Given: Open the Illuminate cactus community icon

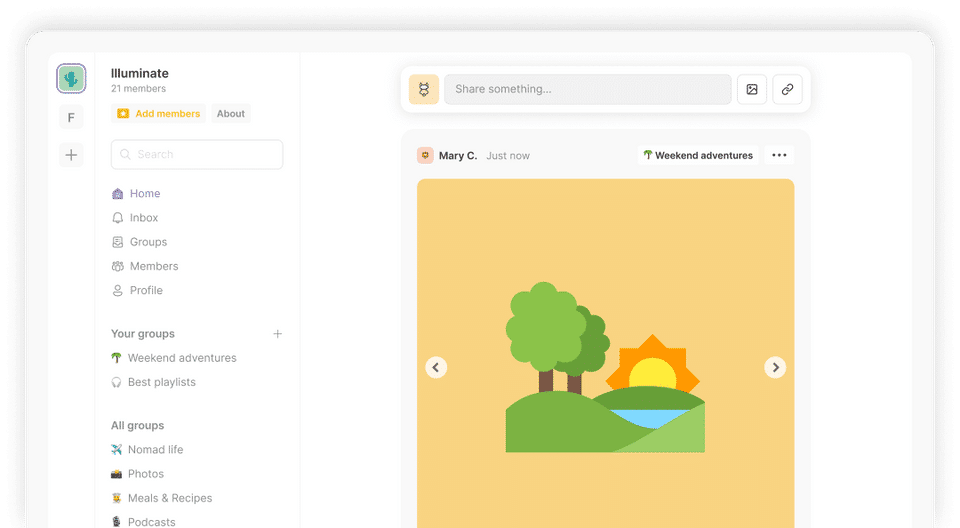Looking at the screenshot, I should pos(71,78).
